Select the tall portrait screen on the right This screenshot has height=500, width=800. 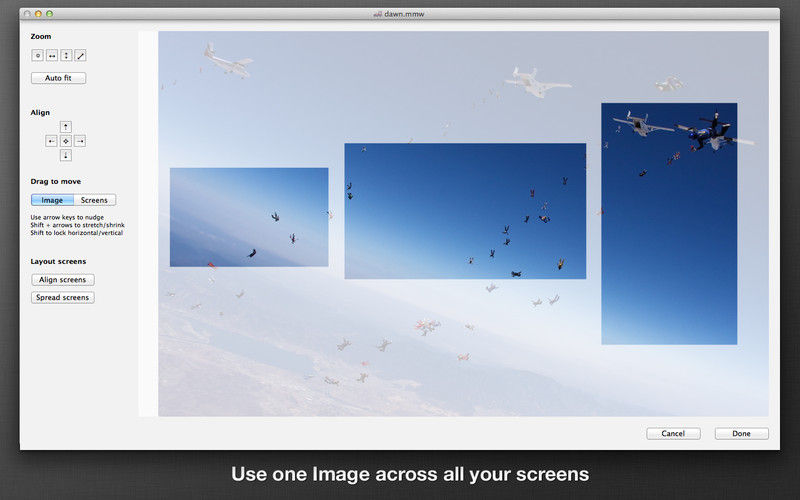pyautogui.click(x=669, y=223)
